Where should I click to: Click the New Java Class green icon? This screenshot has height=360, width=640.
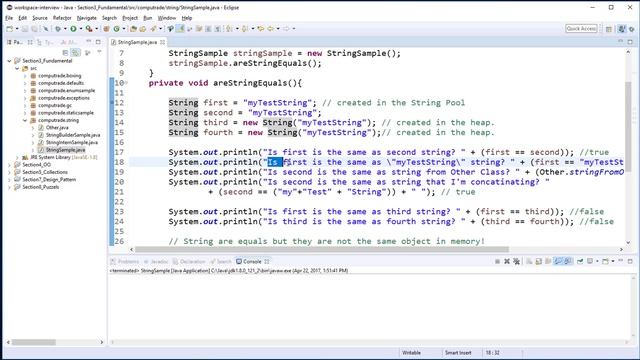(x=116, y=29)
